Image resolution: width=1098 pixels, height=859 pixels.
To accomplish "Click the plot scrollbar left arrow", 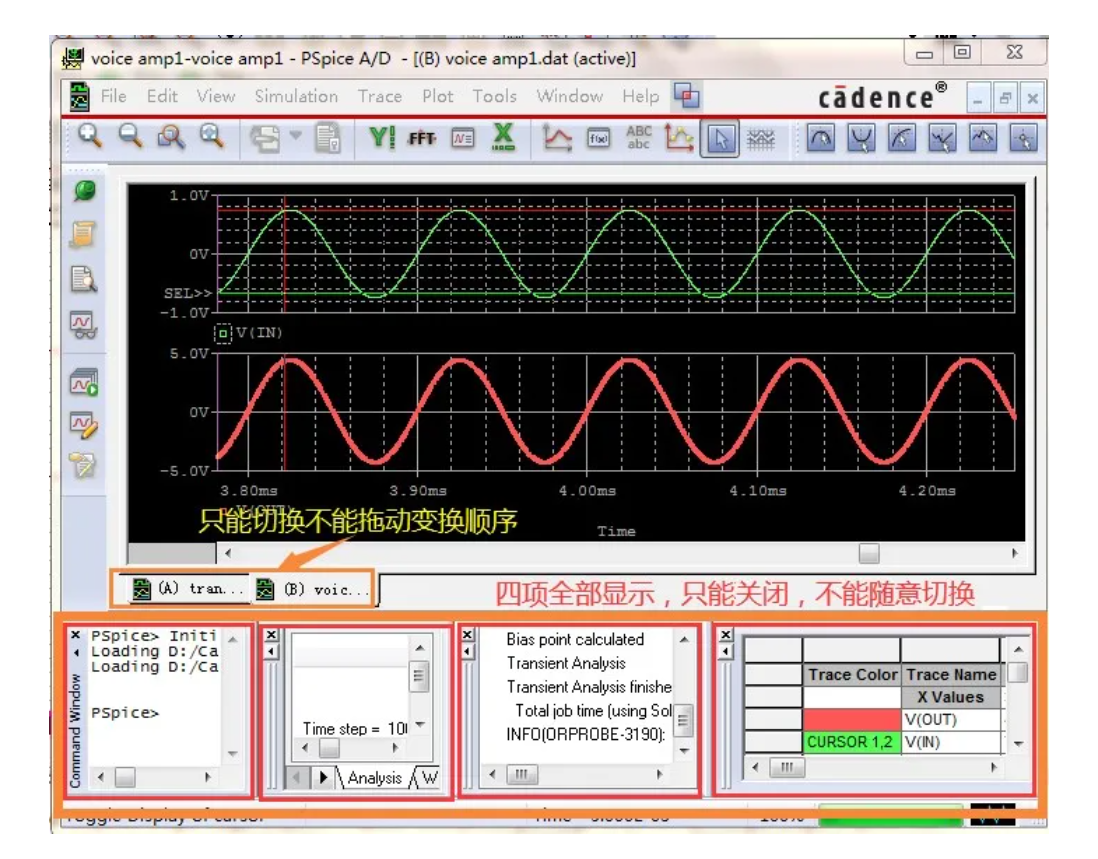I will 228,553.
